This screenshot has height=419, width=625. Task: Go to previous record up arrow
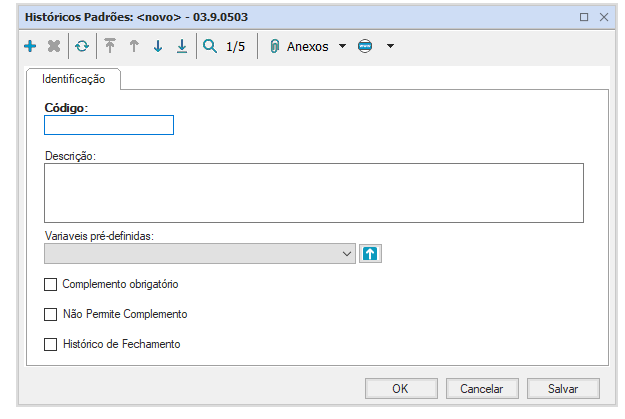(134, 46)
